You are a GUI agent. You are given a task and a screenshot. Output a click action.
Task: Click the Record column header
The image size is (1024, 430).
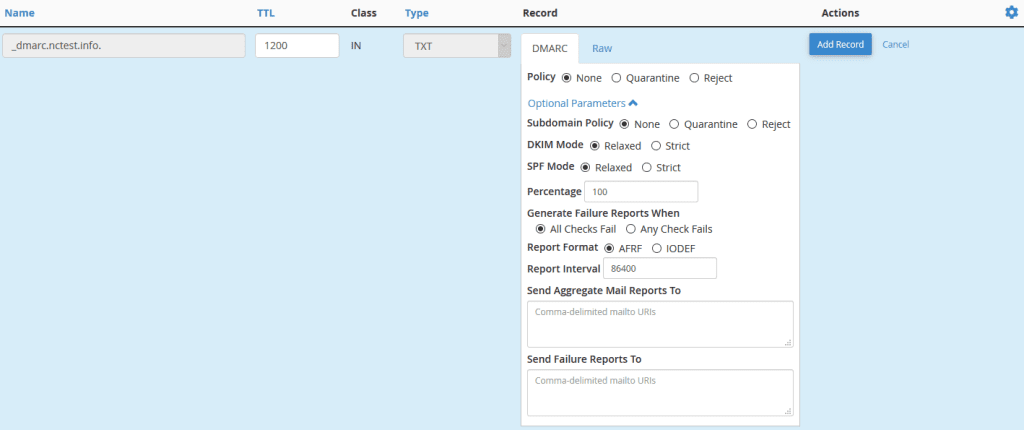point(540,13)
